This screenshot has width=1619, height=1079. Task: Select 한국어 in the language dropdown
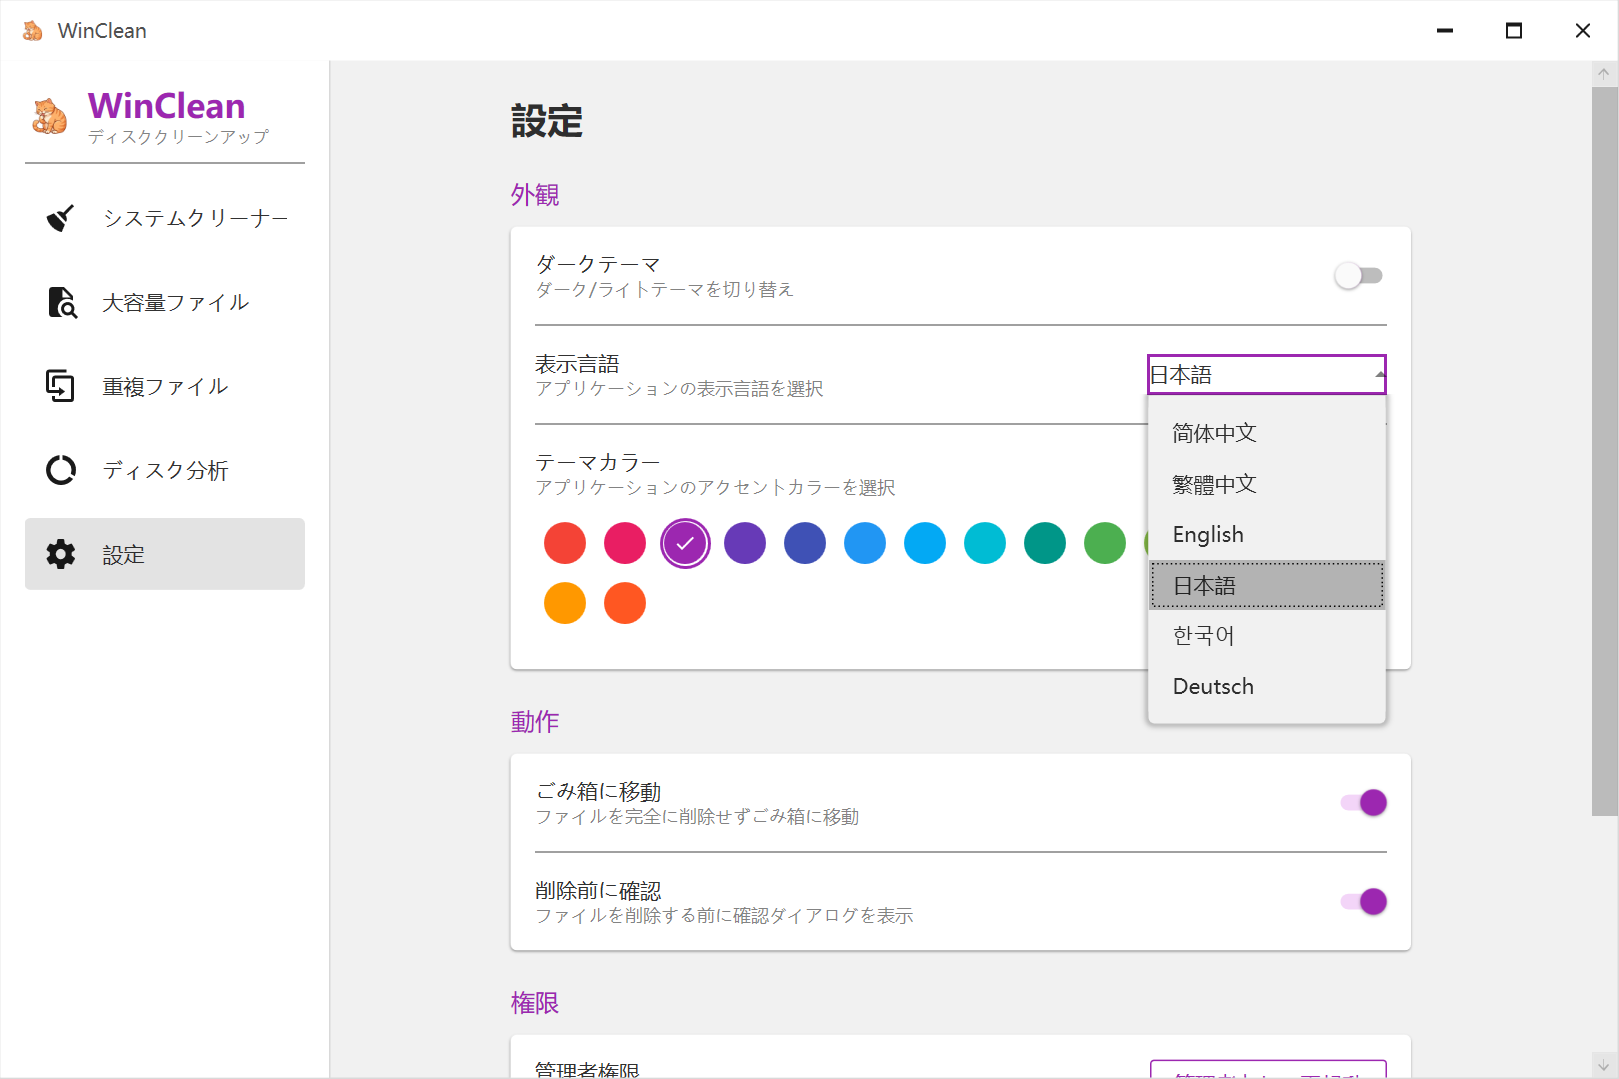(x=1203, y=636)
